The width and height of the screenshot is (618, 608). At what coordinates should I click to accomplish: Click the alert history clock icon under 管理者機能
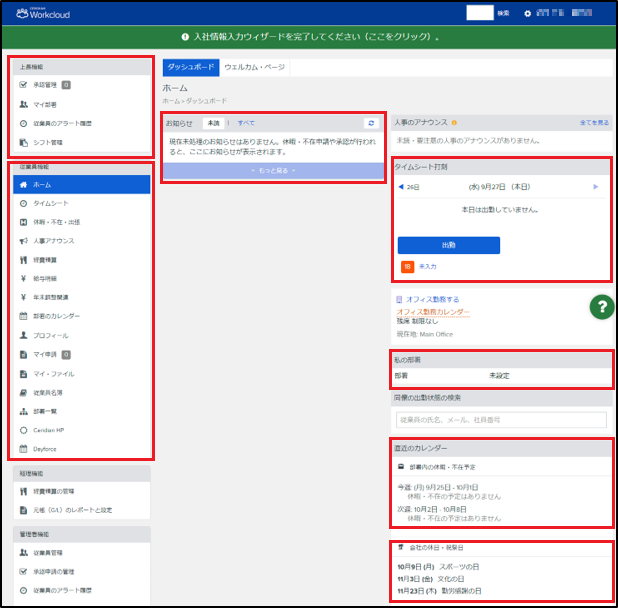click(23, 590)
